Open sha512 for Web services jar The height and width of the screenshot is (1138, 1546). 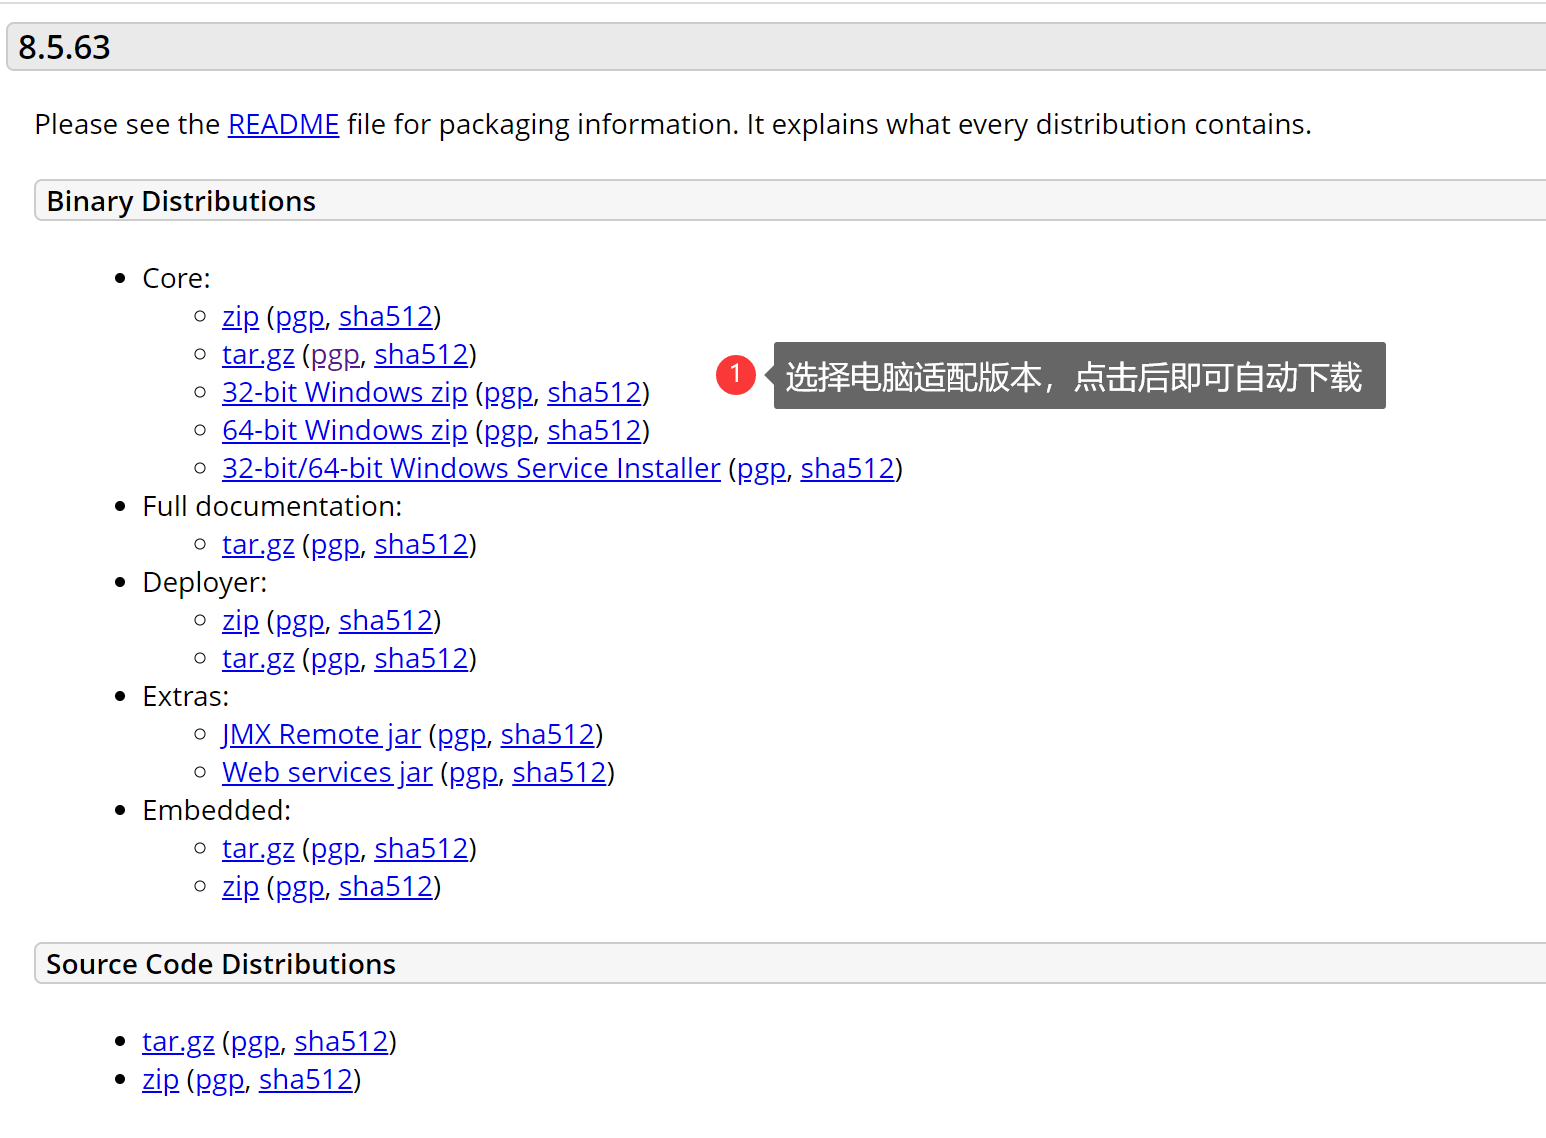559,773
